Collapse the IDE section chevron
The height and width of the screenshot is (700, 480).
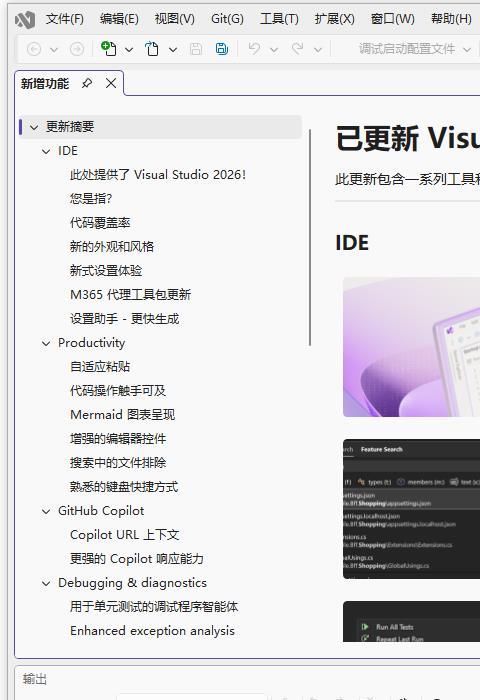[x=46, y=151]
